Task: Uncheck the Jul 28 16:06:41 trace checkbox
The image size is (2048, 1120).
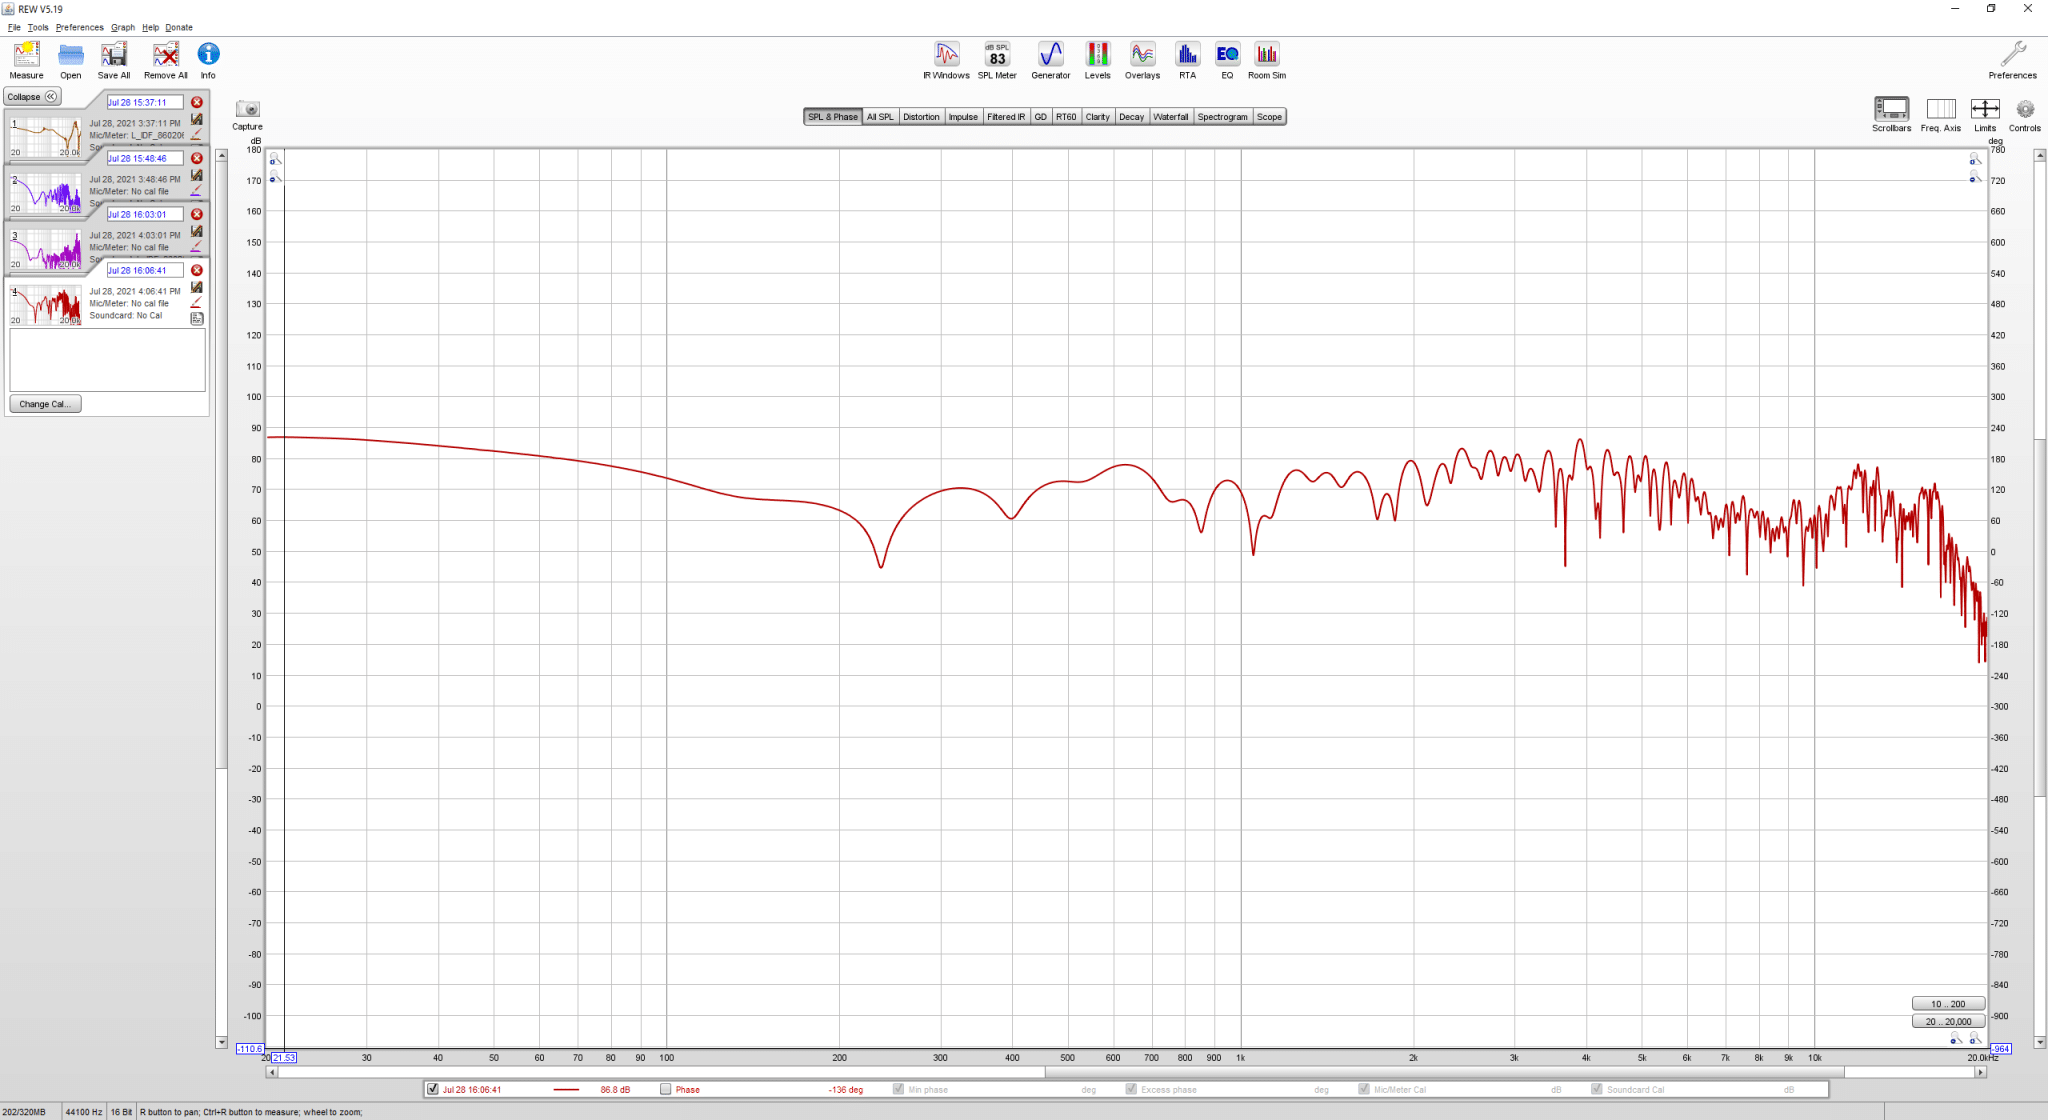Action: tap(432, 1089)
